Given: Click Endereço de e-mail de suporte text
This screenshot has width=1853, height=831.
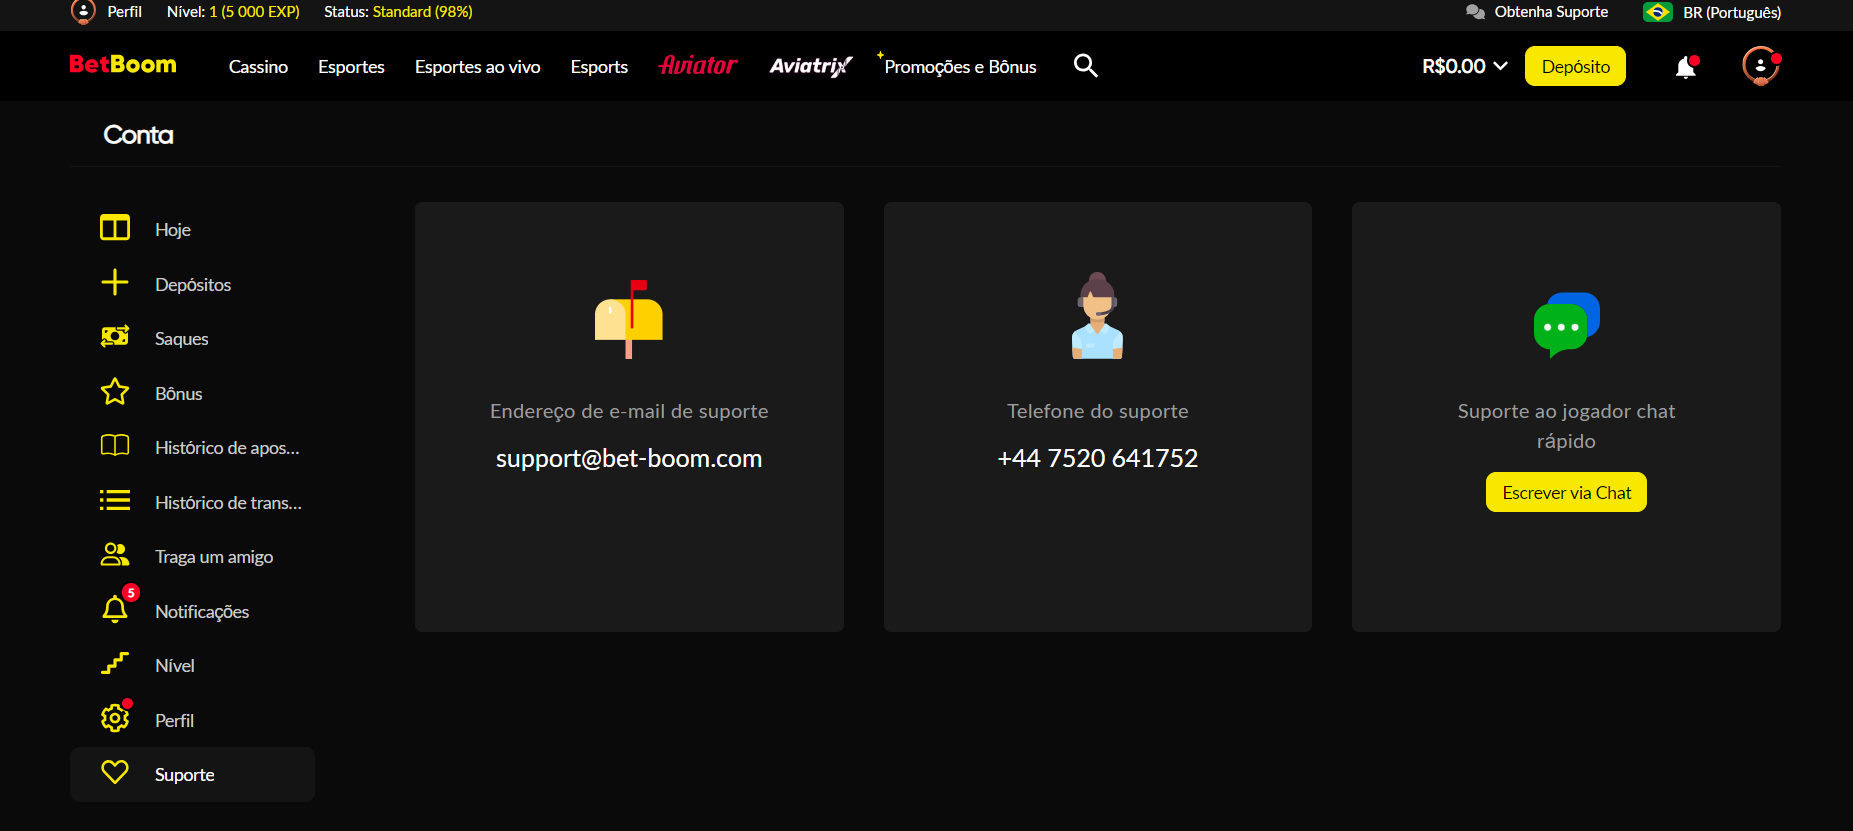Looking at the screenshot, I should click(x=629, y=411).
